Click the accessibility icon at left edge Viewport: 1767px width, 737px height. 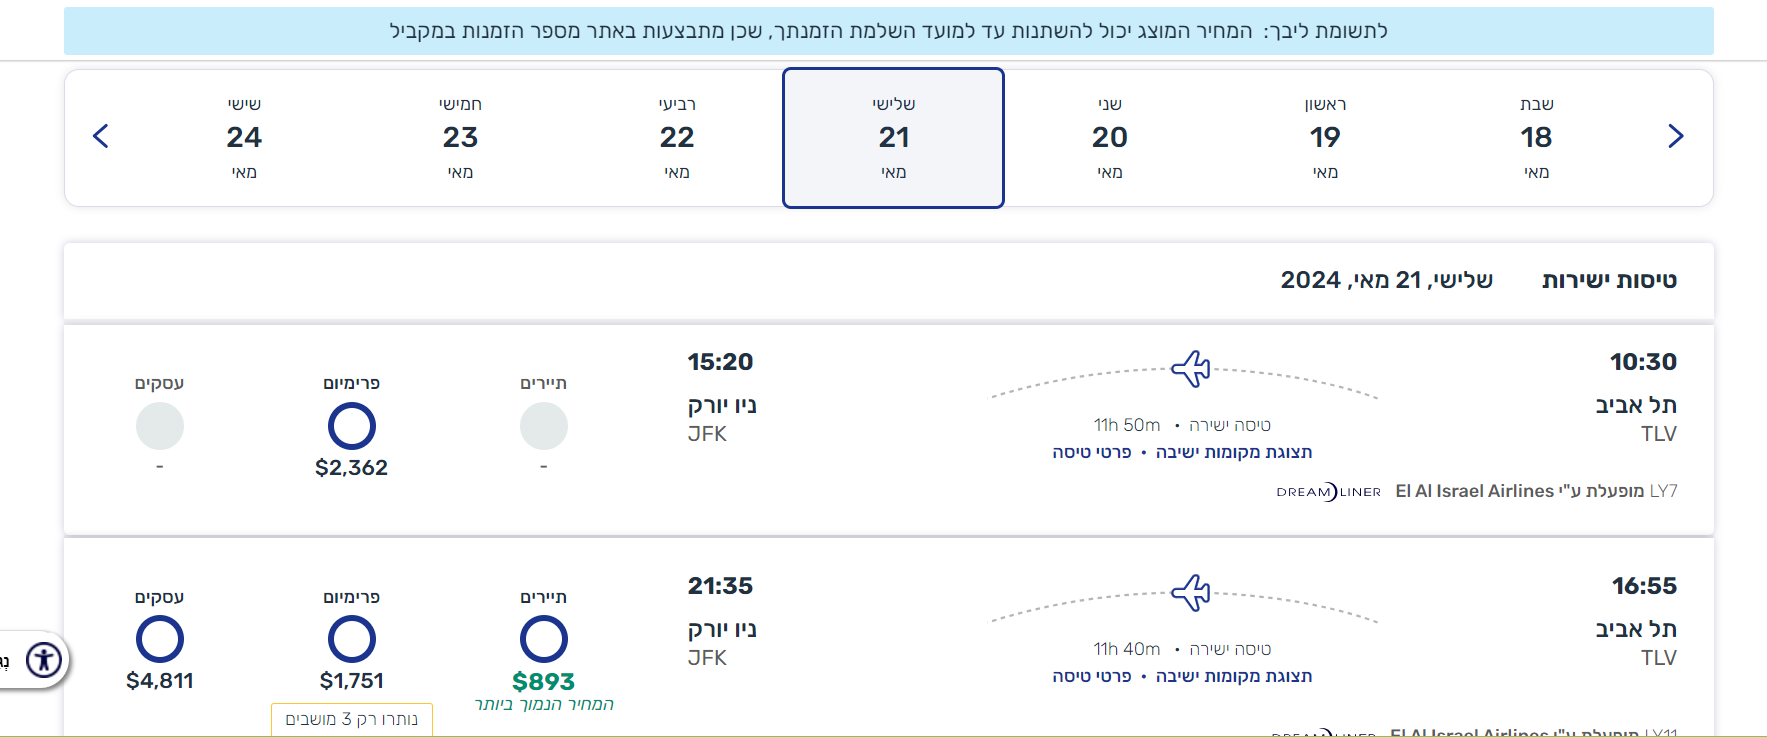coord(44,660)
